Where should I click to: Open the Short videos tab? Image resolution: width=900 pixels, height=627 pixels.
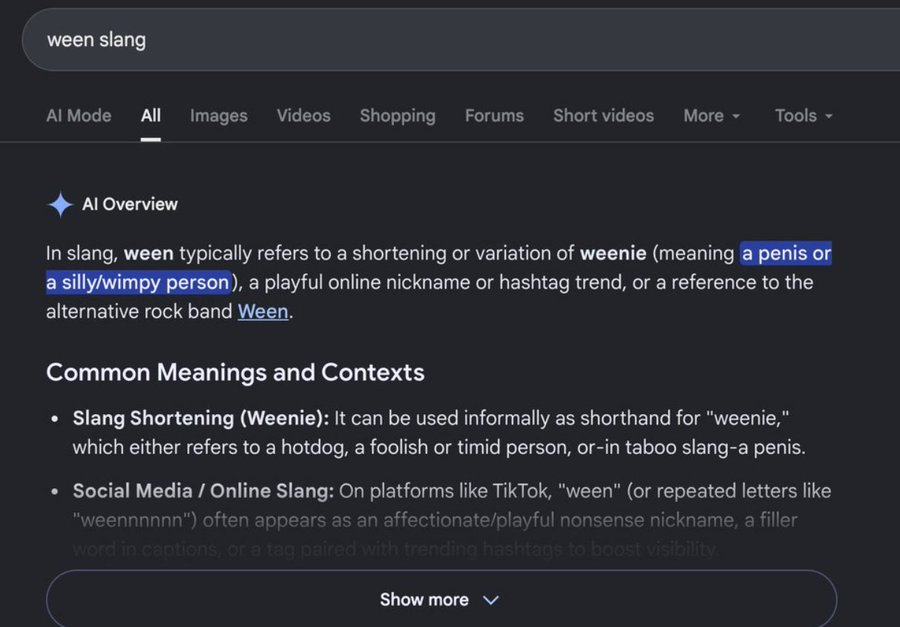(603, 115)
